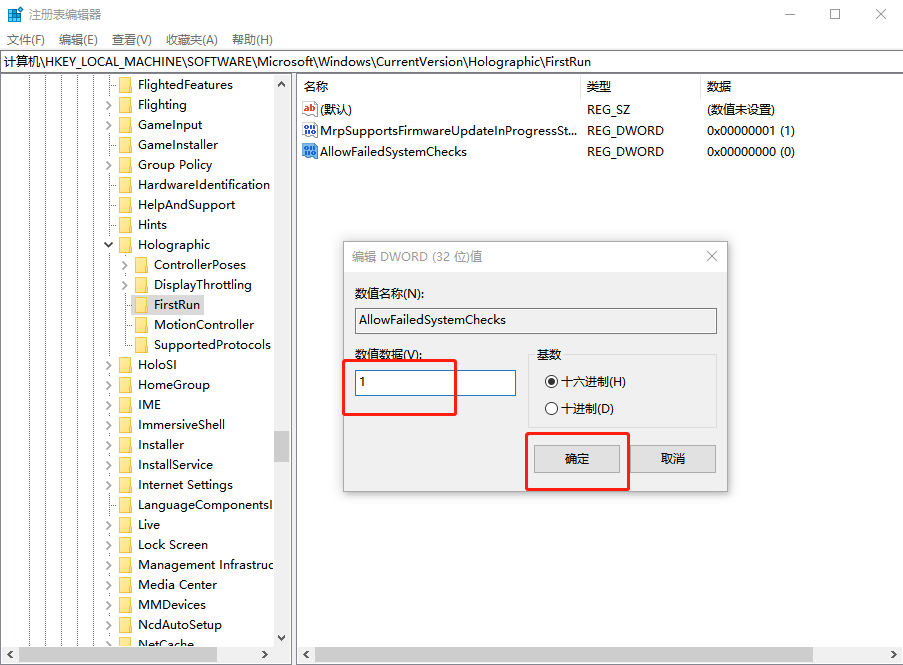Select the SupportedProtocols folder icon
This screenshot has width=903, height=665.
(x=140, y=344)
